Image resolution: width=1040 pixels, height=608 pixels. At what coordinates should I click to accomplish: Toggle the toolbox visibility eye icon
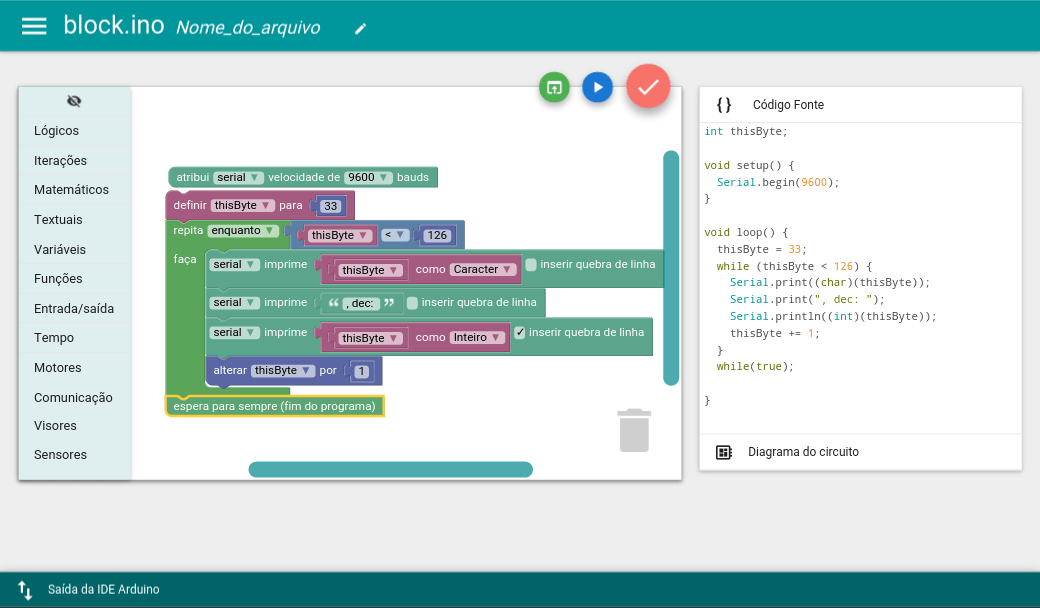[x=74, y=101]
